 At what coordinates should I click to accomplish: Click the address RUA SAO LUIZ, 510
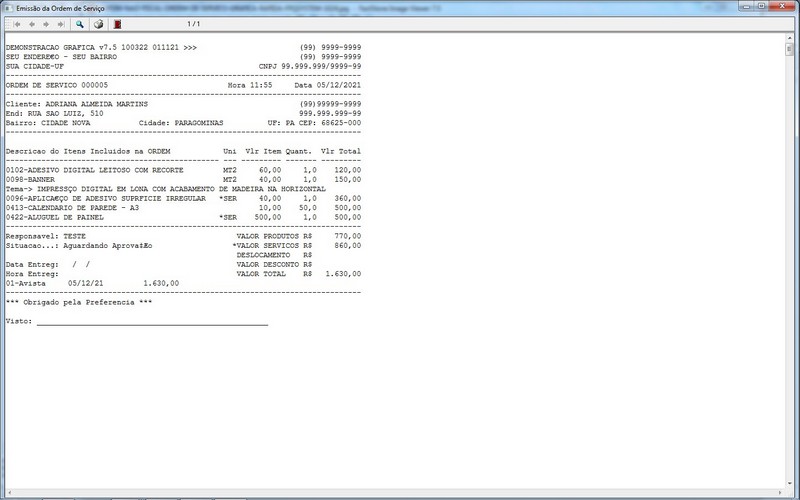click(x=65, y=113)
